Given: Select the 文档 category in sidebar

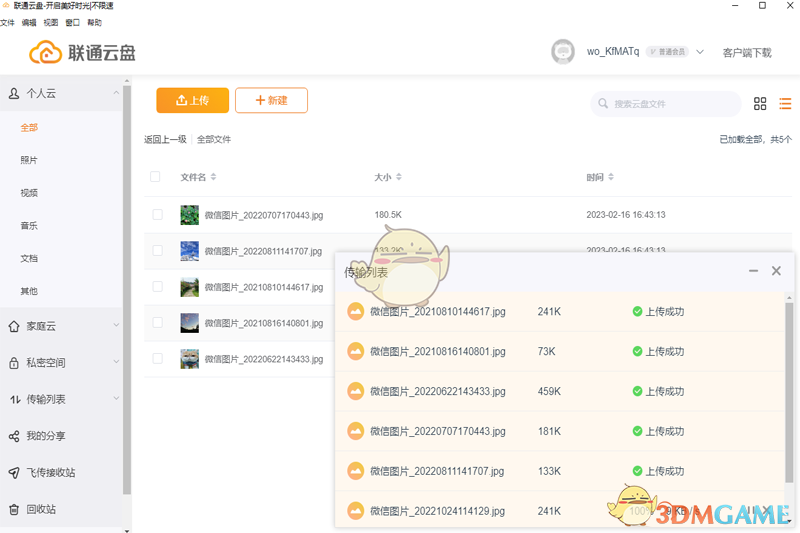Looking at the screenshot, I should click(29, 258).
